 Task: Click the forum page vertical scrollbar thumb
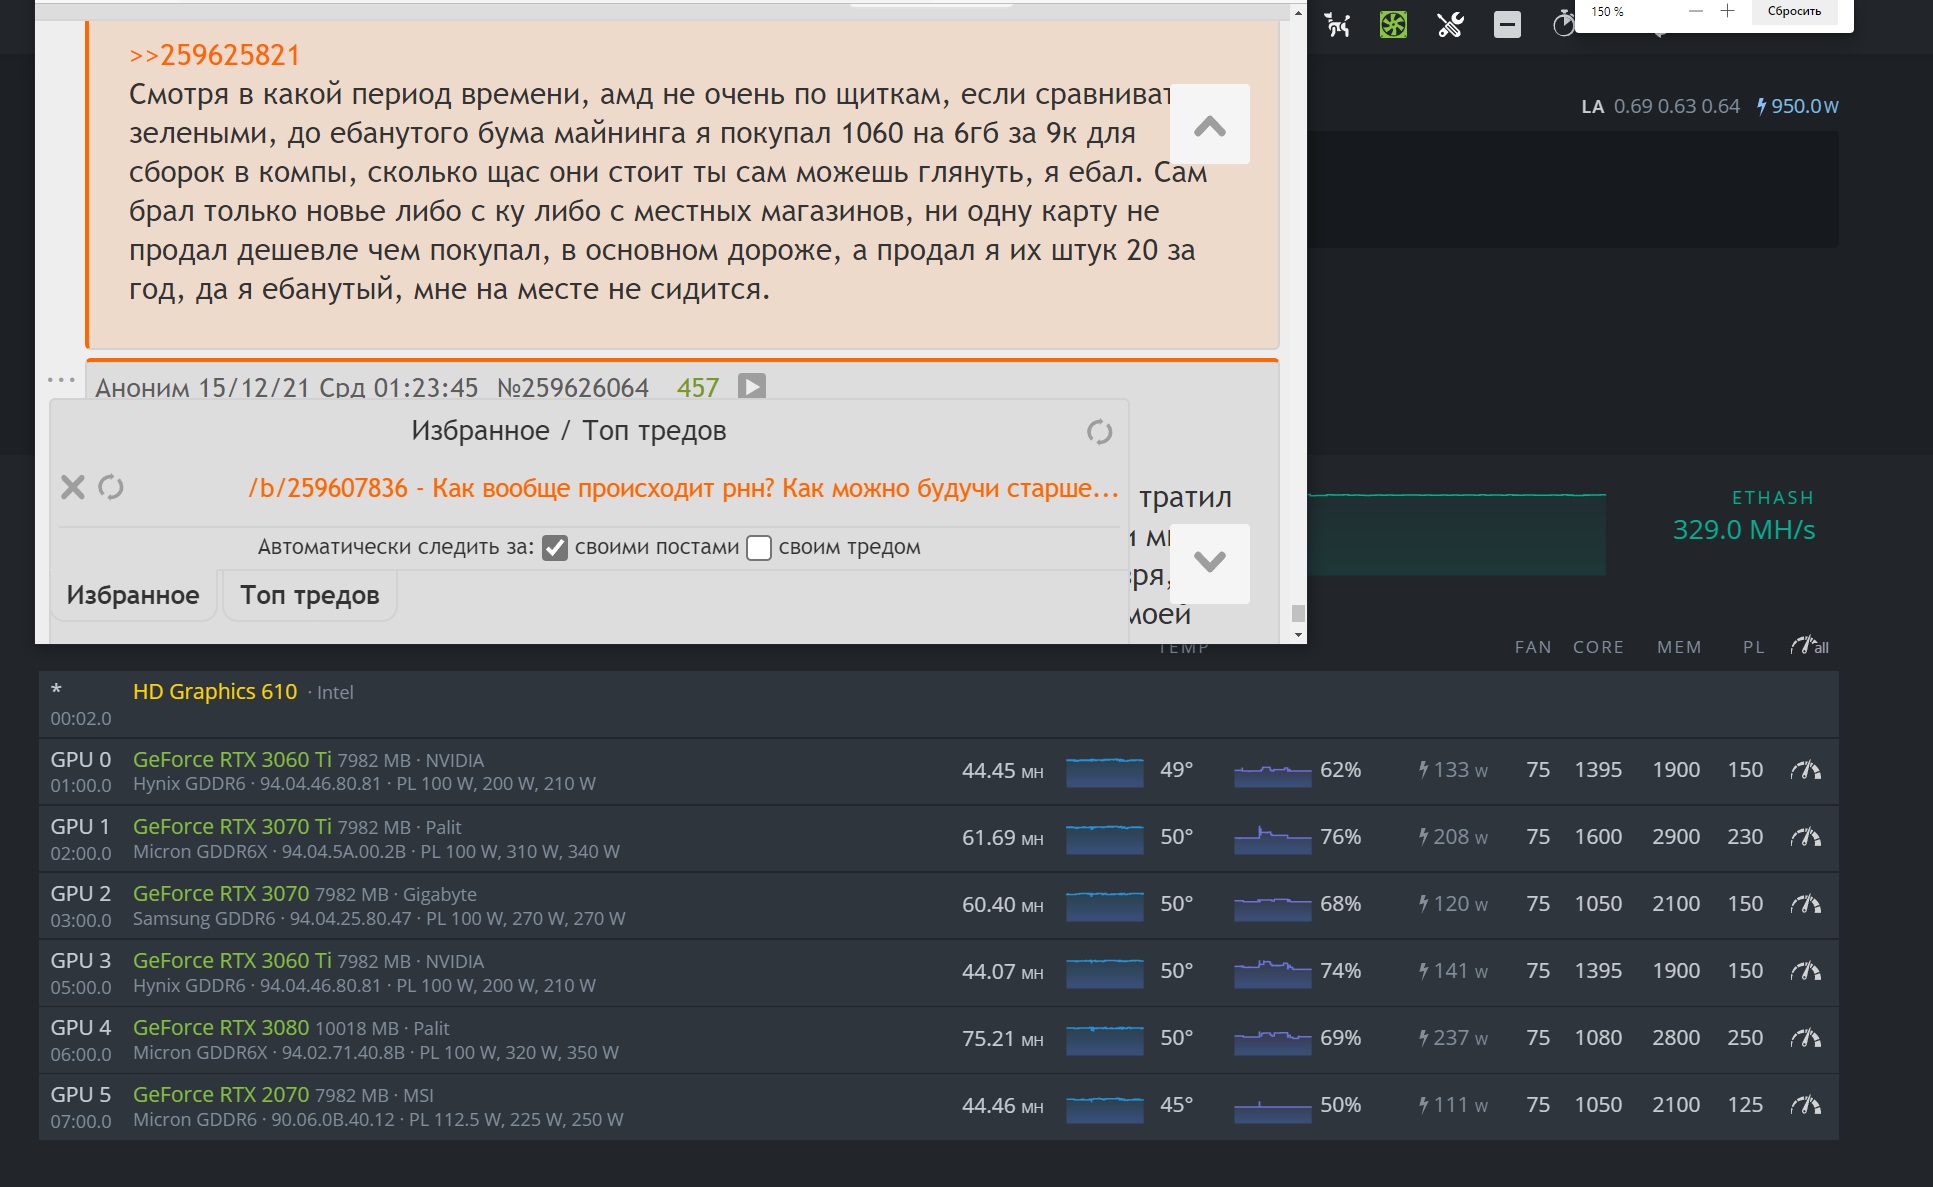coord(1298,613)
